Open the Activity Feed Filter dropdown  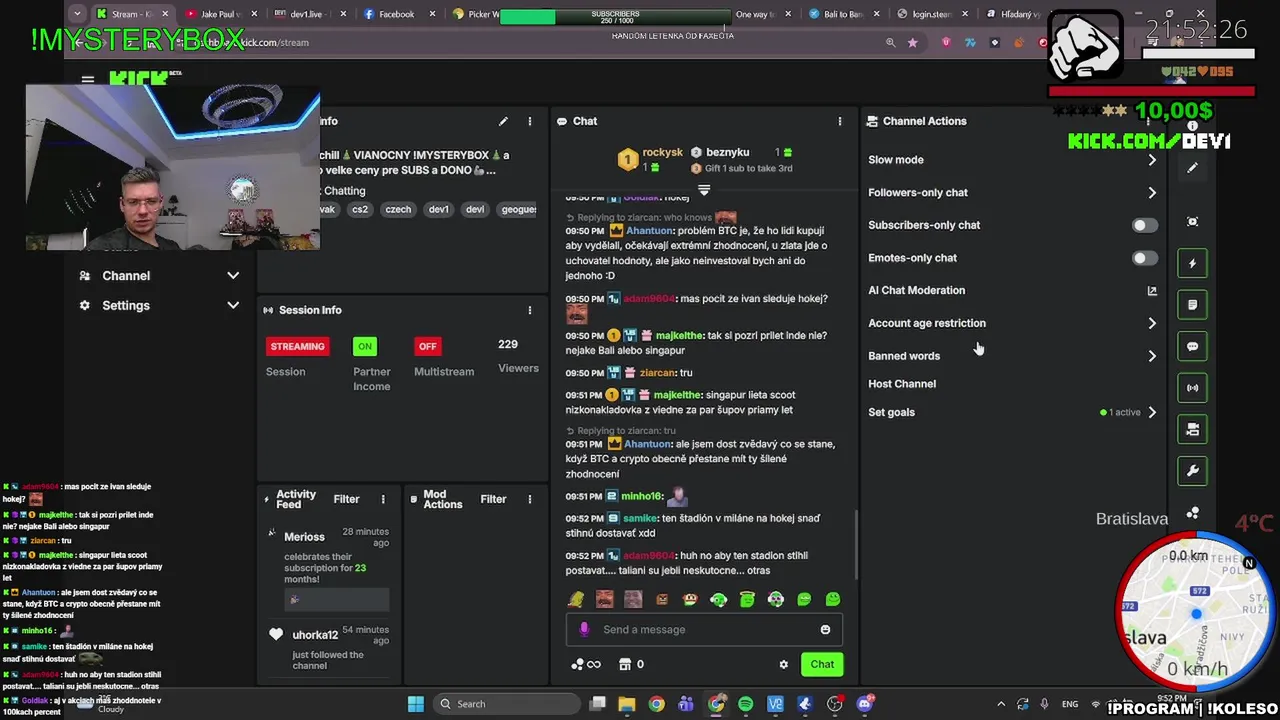[x=346, y=499]
